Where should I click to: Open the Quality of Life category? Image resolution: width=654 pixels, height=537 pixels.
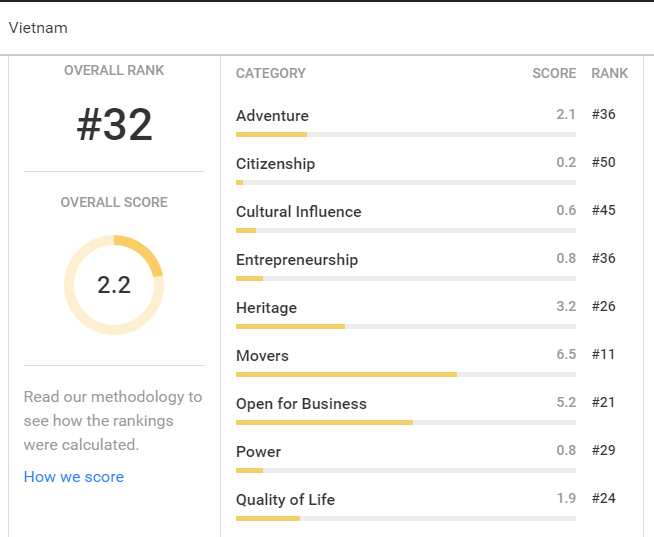tap(285, 500)
